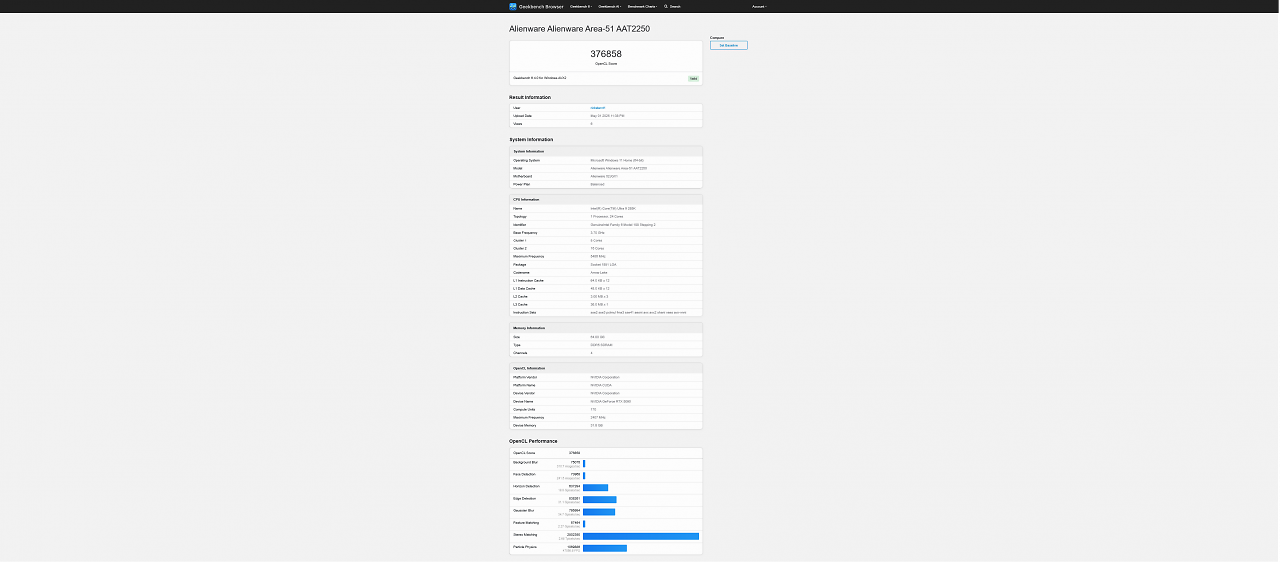Click the OpenCL Performance heading
1280x562 pixels.
click(x=533, y=441)
